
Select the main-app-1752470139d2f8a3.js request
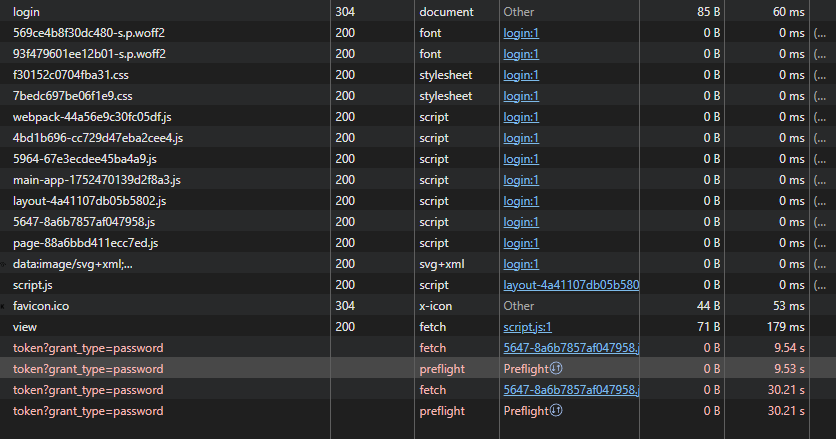click(x=97, y=180)
